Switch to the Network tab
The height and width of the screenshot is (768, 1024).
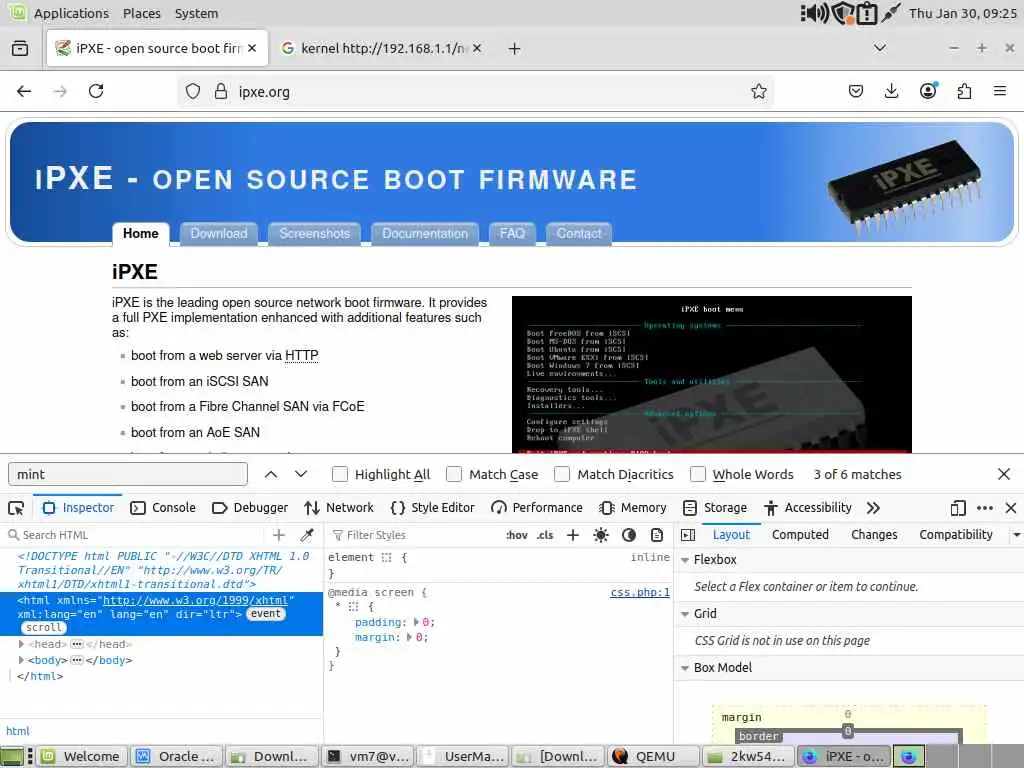[339, 508]
